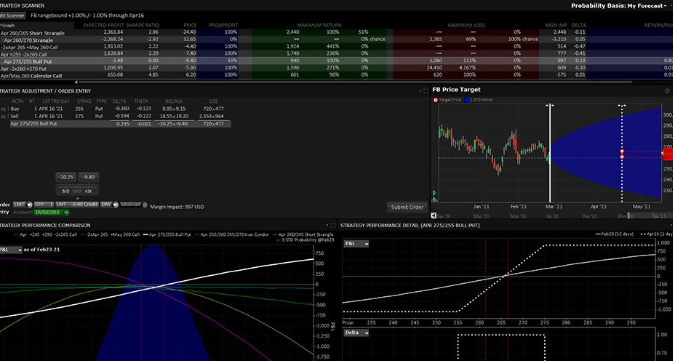Open the account DU dropdown
This screenshot has width=673, height=361.
pyautogui.click(x=52, y=212)
